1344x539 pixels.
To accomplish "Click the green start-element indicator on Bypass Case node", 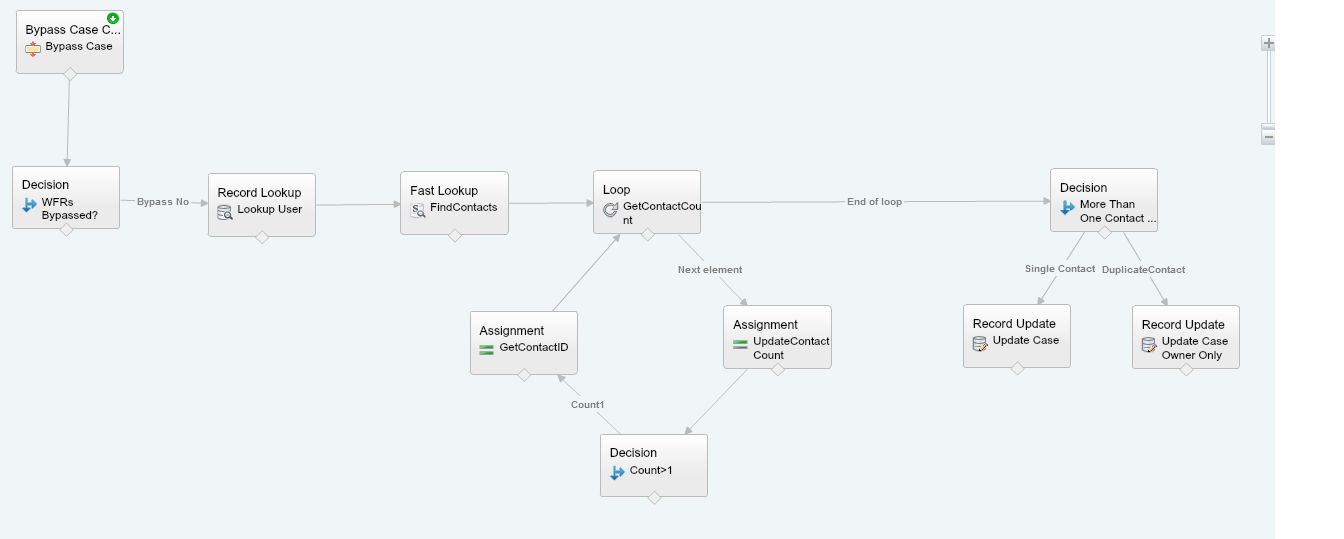I will [x=114, y=18].
